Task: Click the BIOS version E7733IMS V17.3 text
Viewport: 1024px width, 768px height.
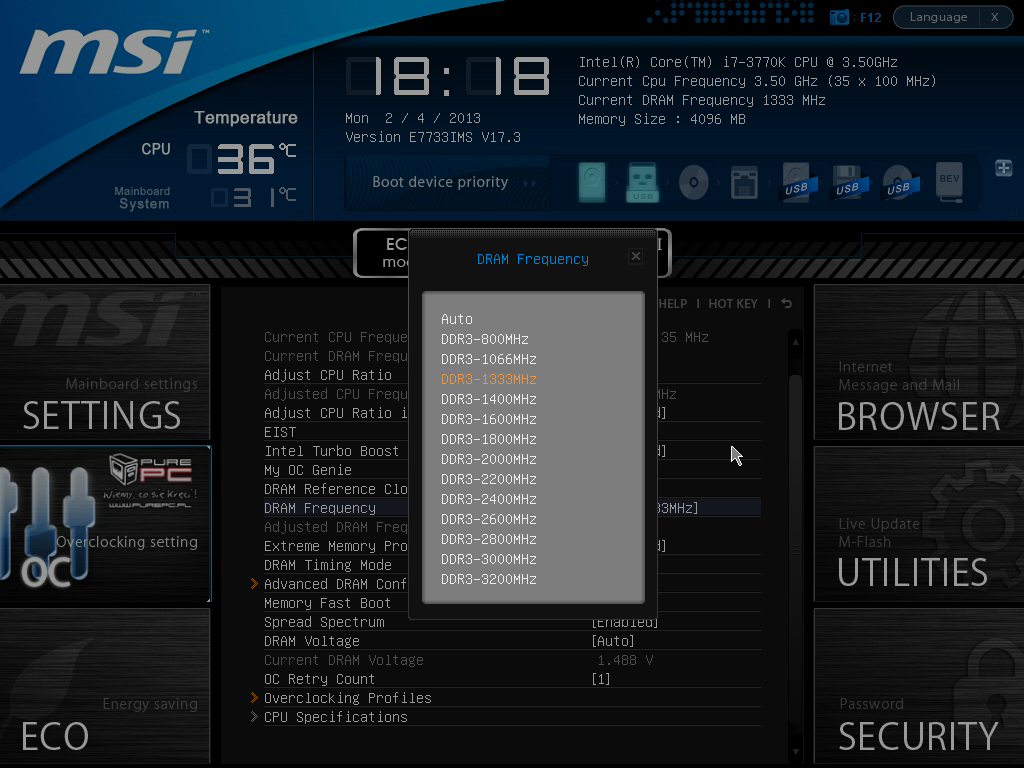Action: tap(433, 137)
